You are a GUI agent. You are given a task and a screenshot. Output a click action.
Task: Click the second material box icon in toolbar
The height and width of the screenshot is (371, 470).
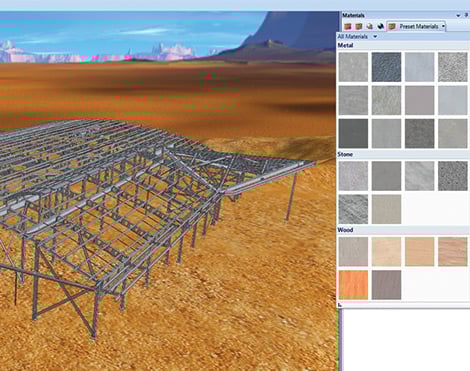359,26
